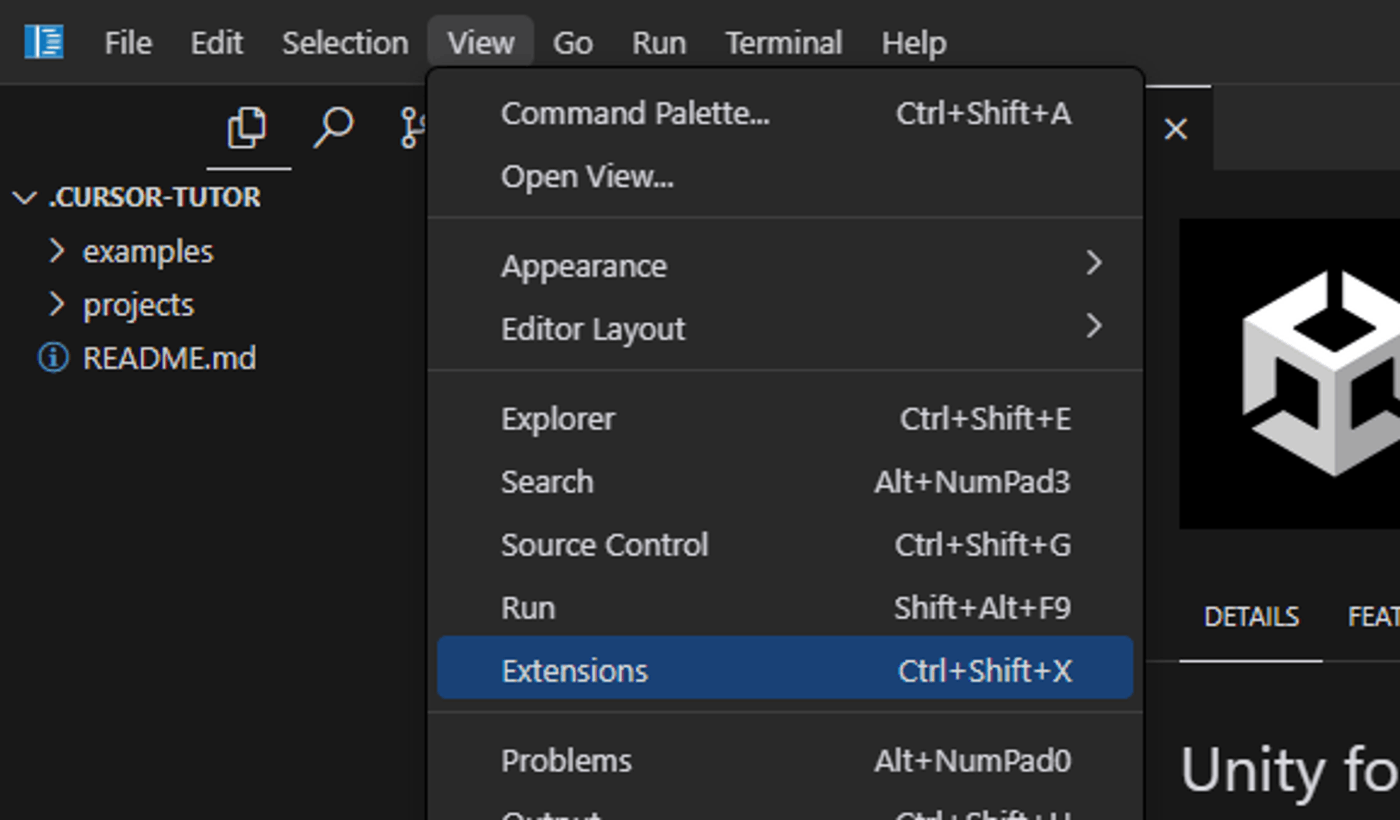
Task: Close the View menu
Action: (x=481, y=43)
